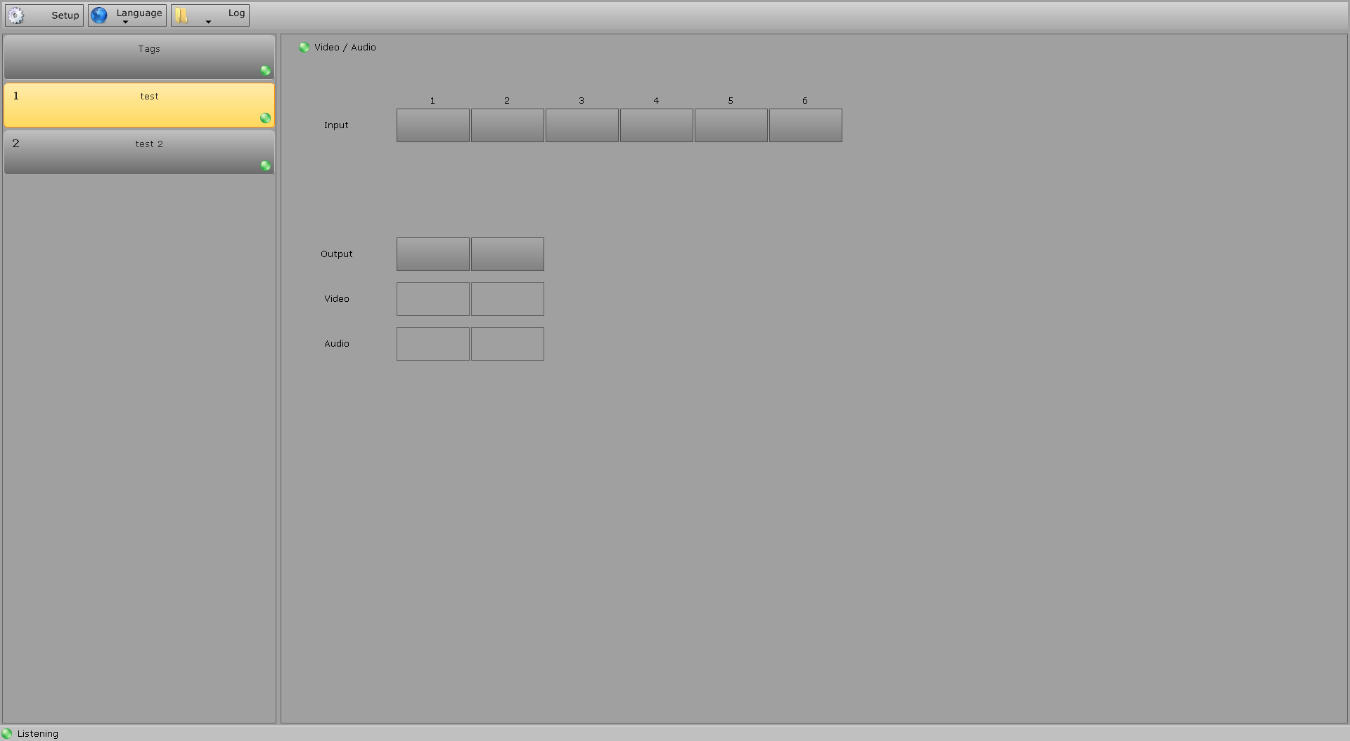Click the Video / Audio status indicator

coord(304,47)
